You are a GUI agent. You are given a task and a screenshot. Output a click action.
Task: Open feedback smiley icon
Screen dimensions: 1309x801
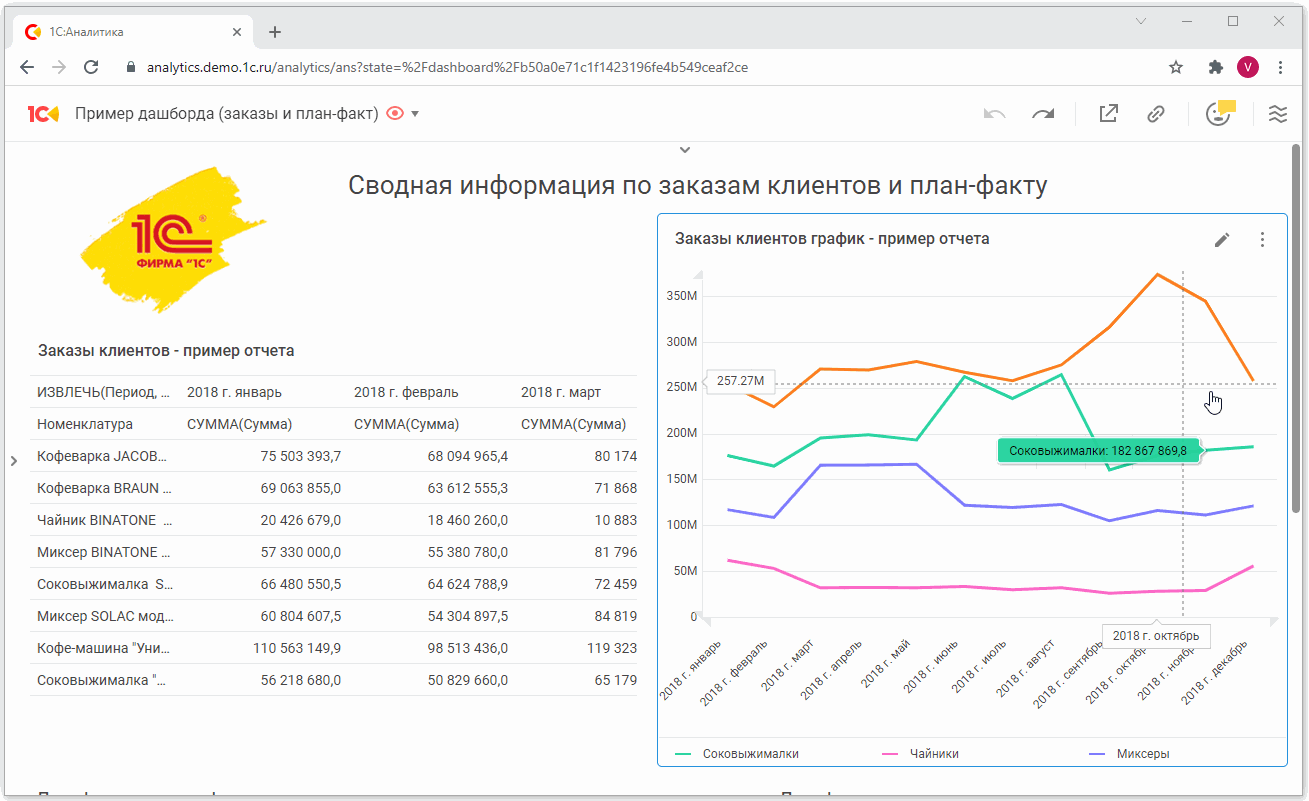1218,114
